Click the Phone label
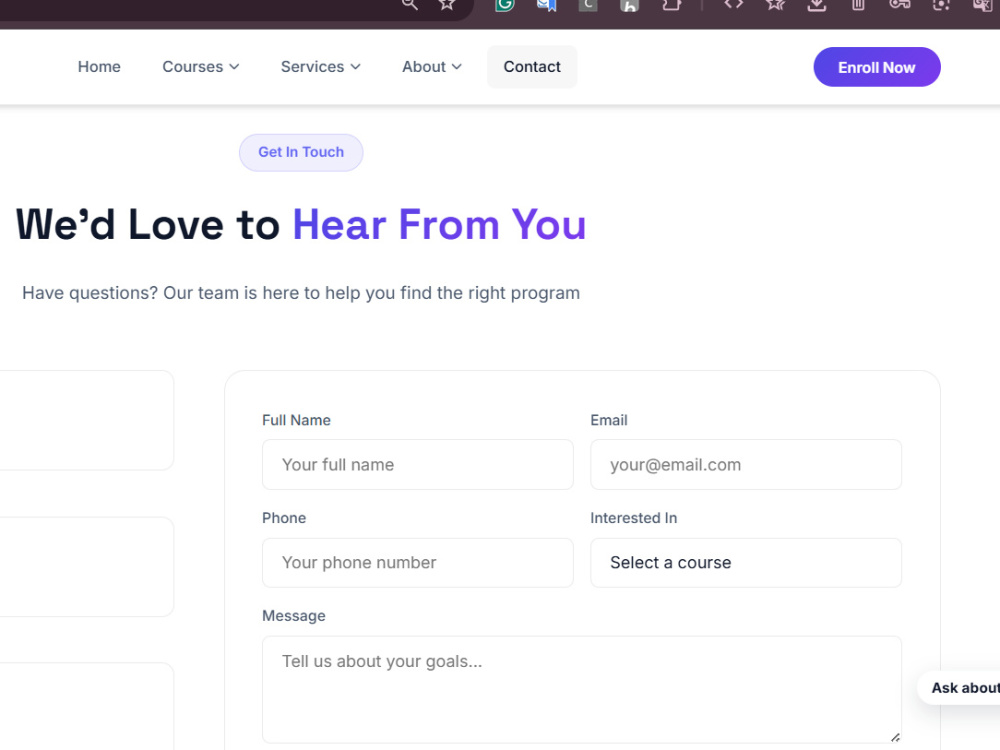This screenshot has height=750, width=1000. 284,518
